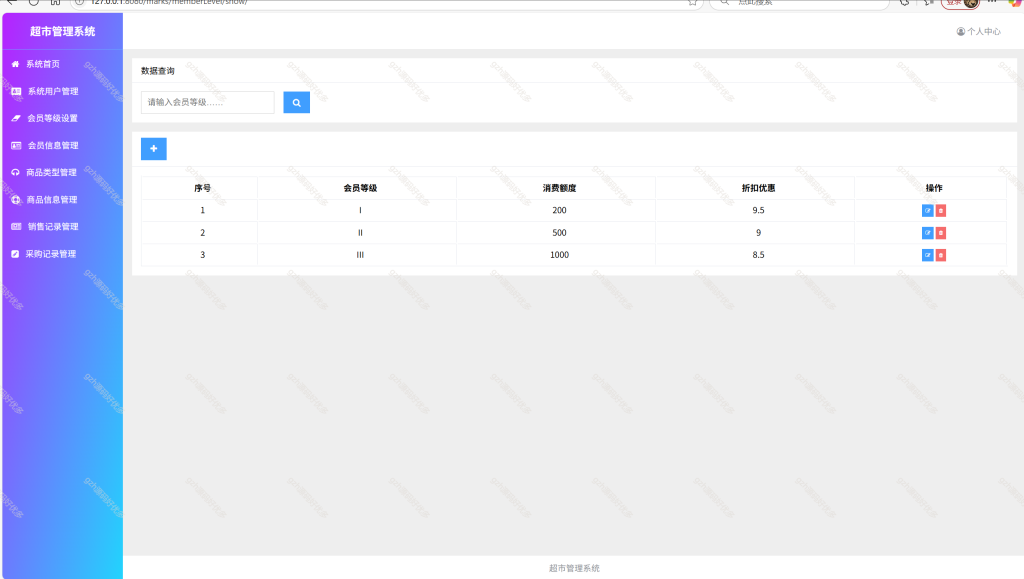Click the browser search box

tap(800, 3)
